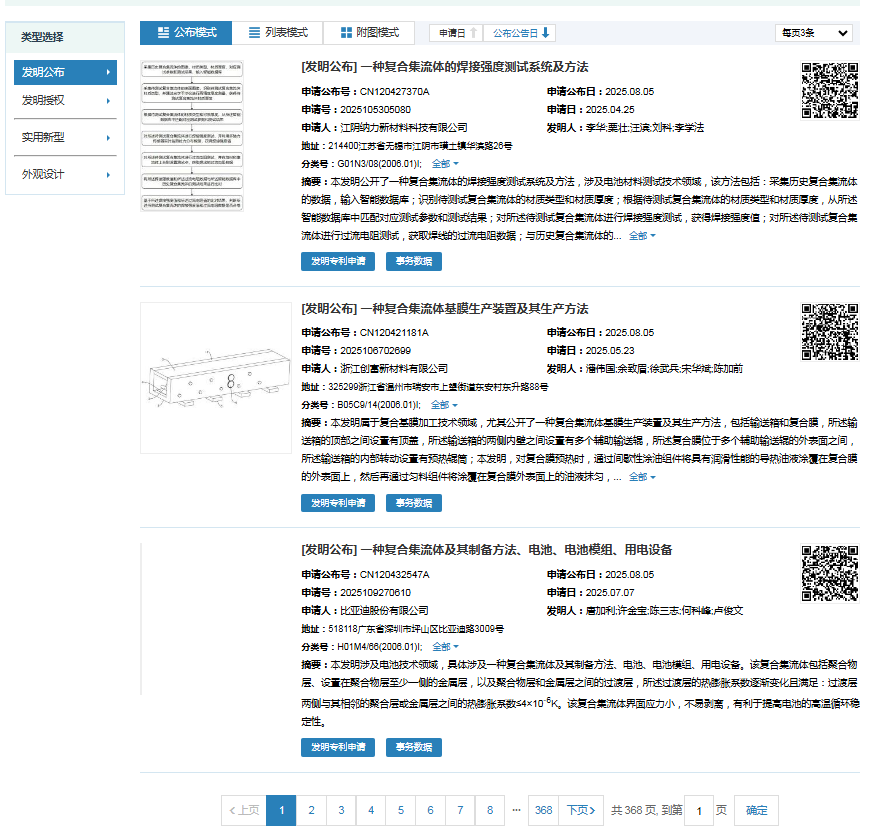877x837 pixels.
Task: Expand 全部 classification for G01N3/08
Action: 445,163
